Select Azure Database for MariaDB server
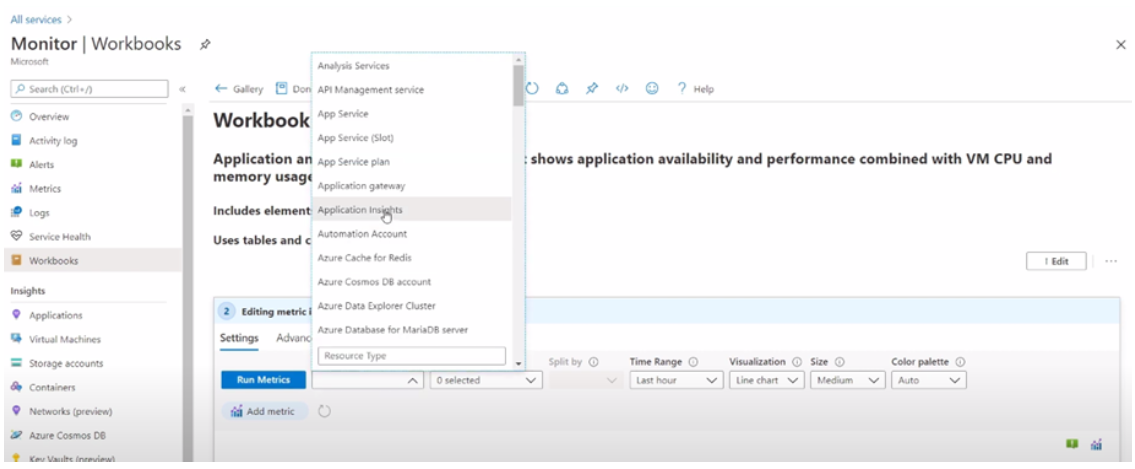The height and width of the screenshot is (469, 1135). click(411, 329)
